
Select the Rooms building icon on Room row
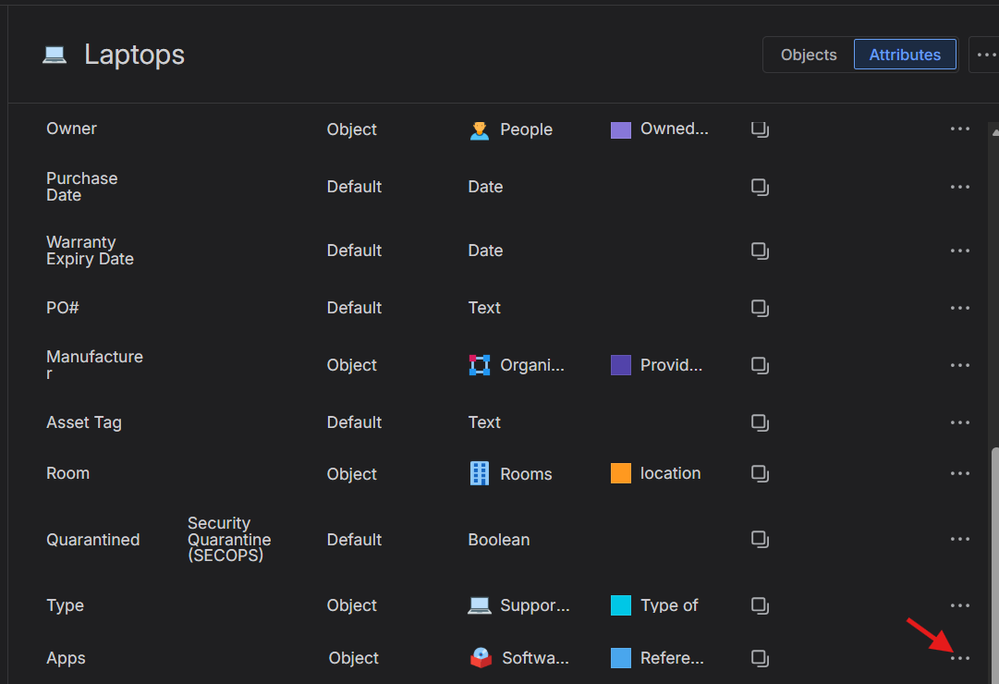pos(480,473)
